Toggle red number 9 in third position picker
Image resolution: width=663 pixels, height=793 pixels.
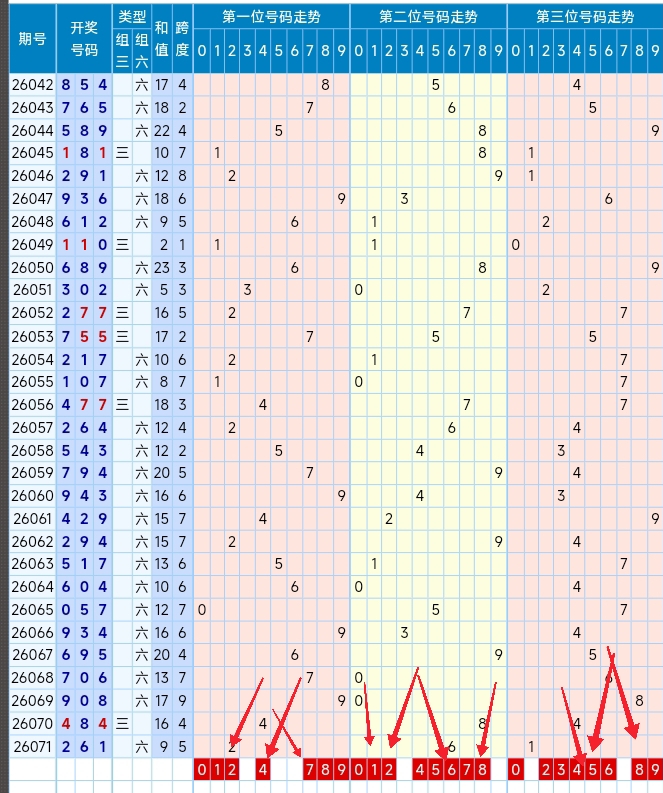coord(654,770)
